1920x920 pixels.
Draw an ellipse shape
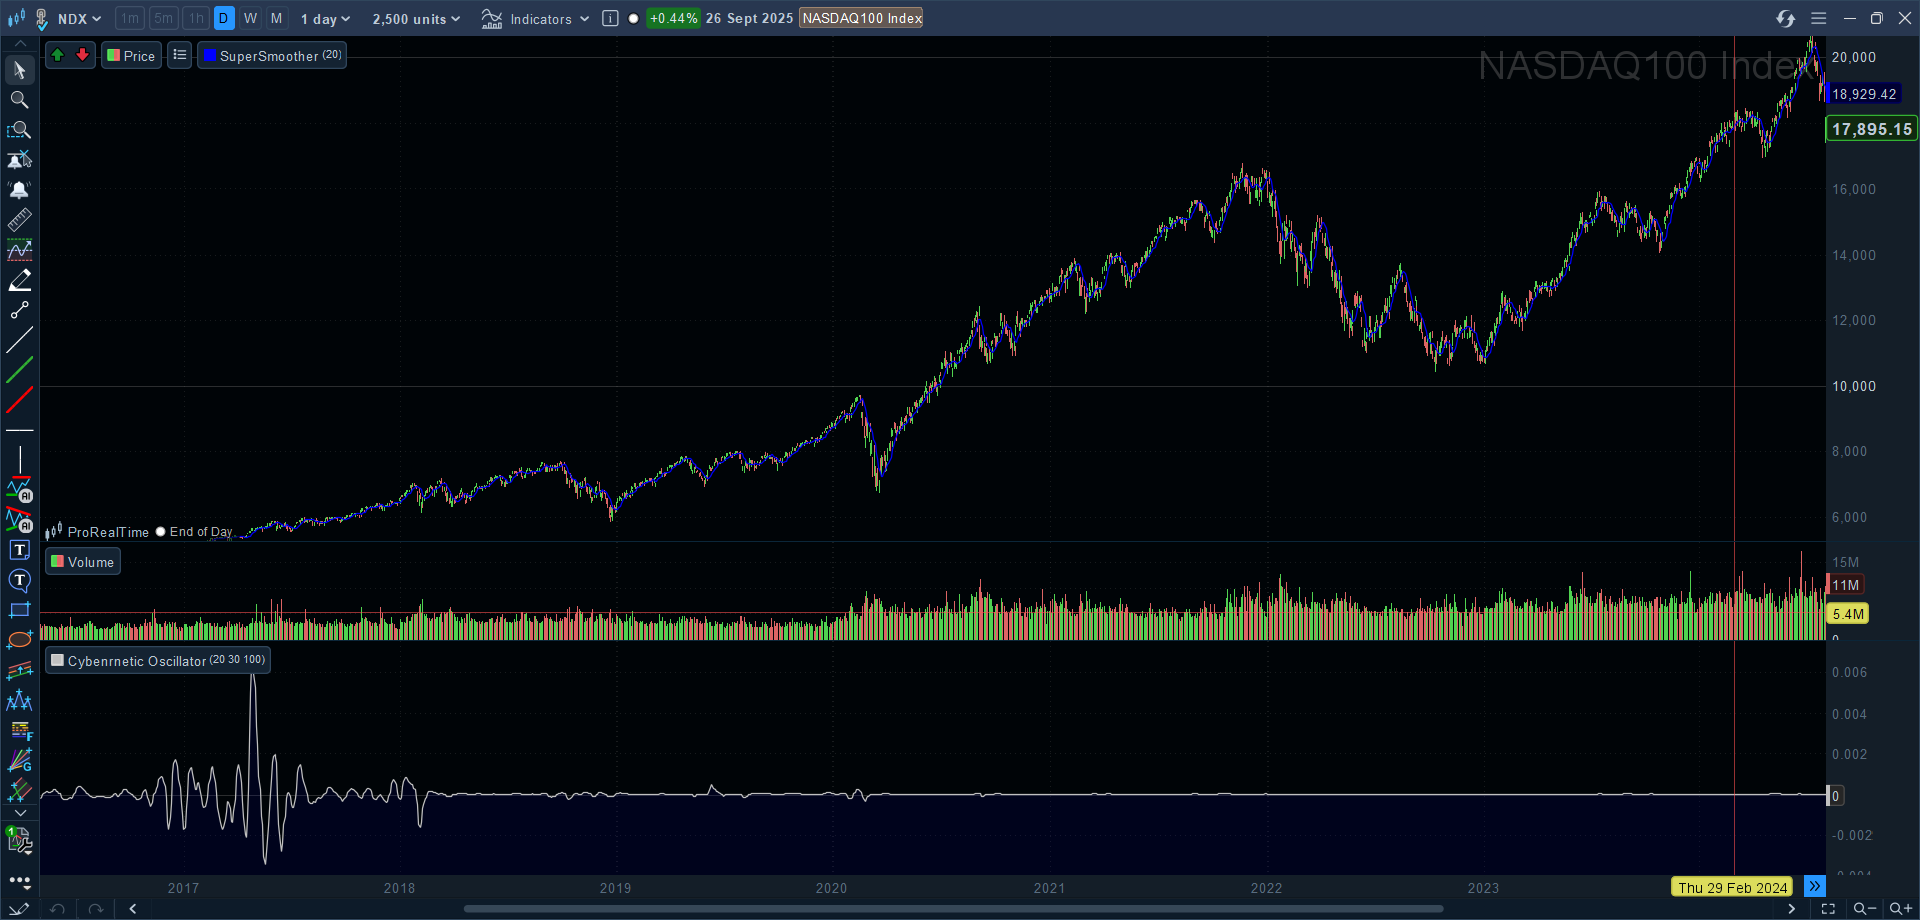click(19, 640)
